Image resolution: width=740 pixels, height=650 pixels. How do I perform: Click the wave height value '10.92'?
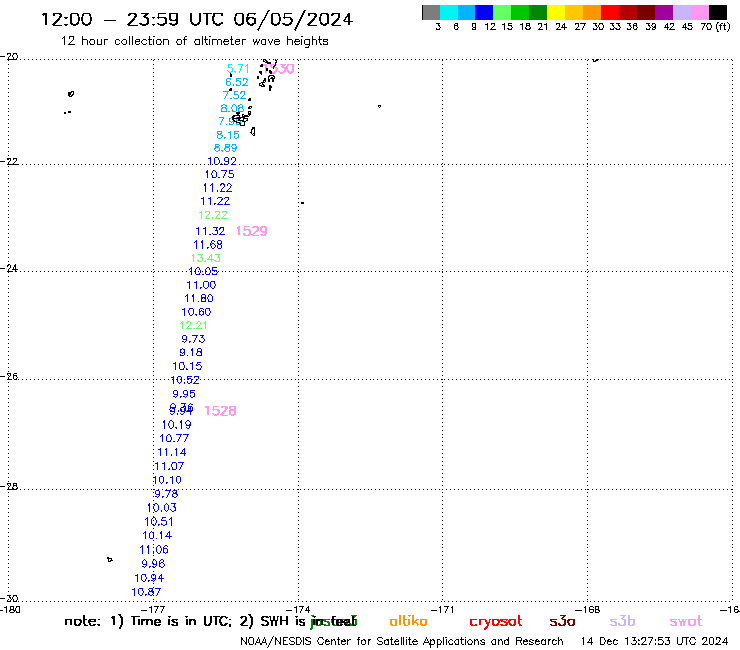tap(222, 161)
